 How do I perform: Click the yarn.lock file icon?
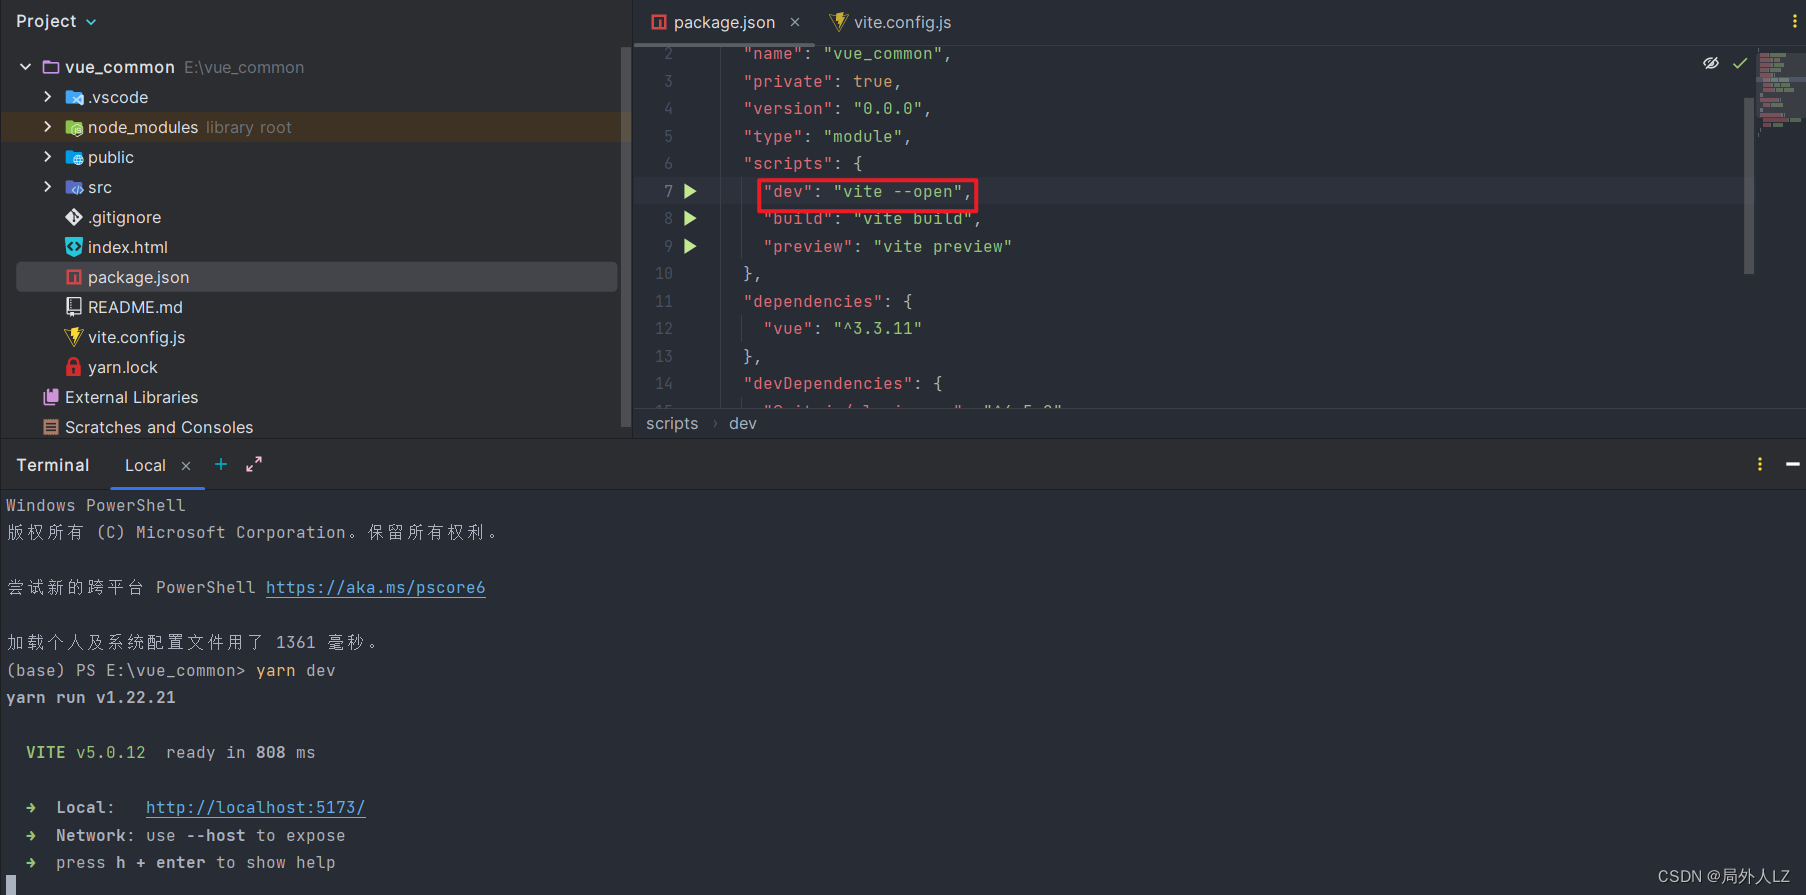click(x=74, y=367)
